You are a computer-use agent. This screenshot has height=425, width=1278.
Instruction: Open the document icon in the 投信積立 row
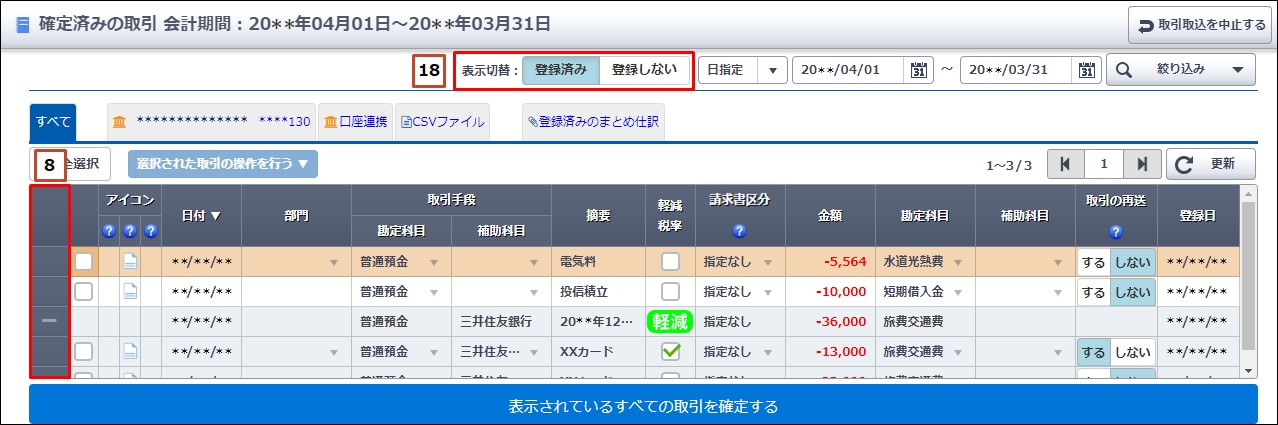click(130, 292)
